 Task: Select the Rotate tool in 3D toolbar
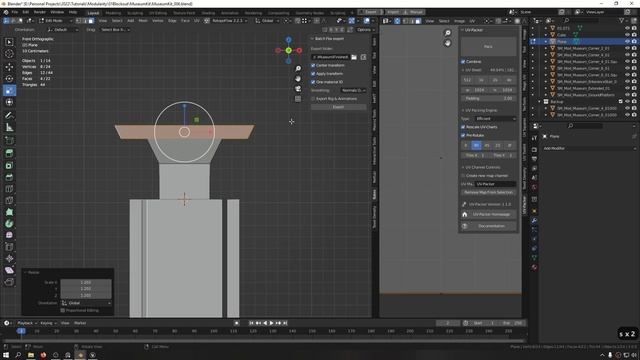9,78
